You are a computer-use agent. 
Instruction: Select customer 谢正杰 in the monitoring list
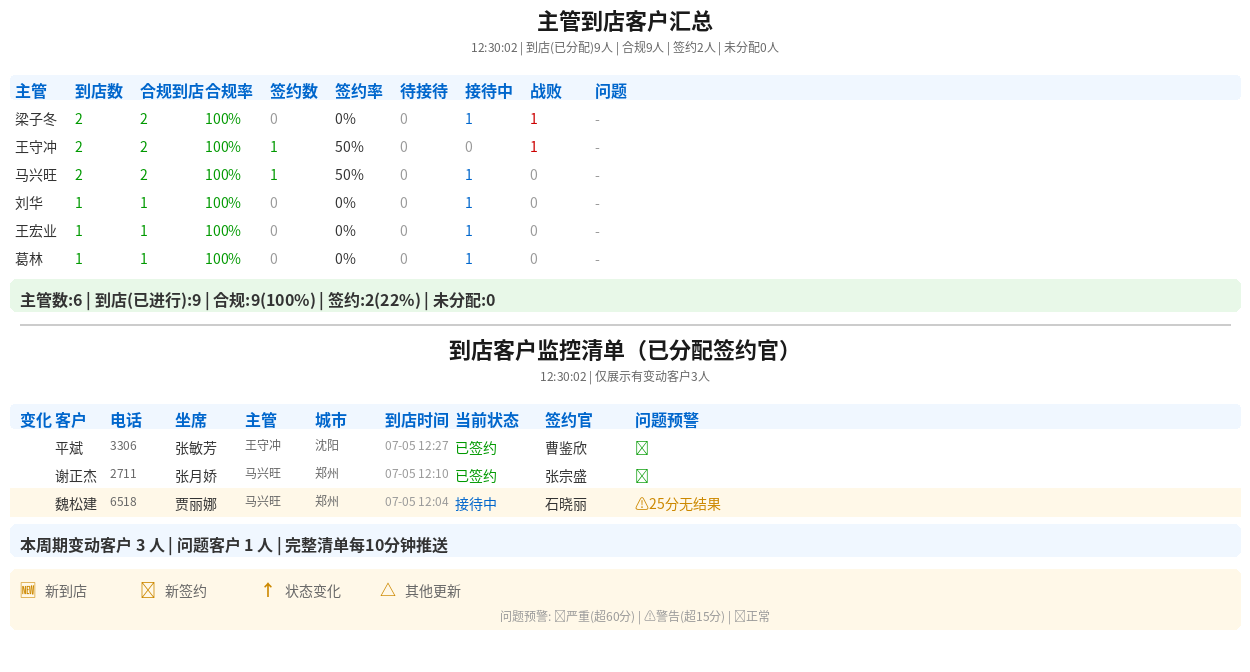pyautogui.click(x=76, y=476)
